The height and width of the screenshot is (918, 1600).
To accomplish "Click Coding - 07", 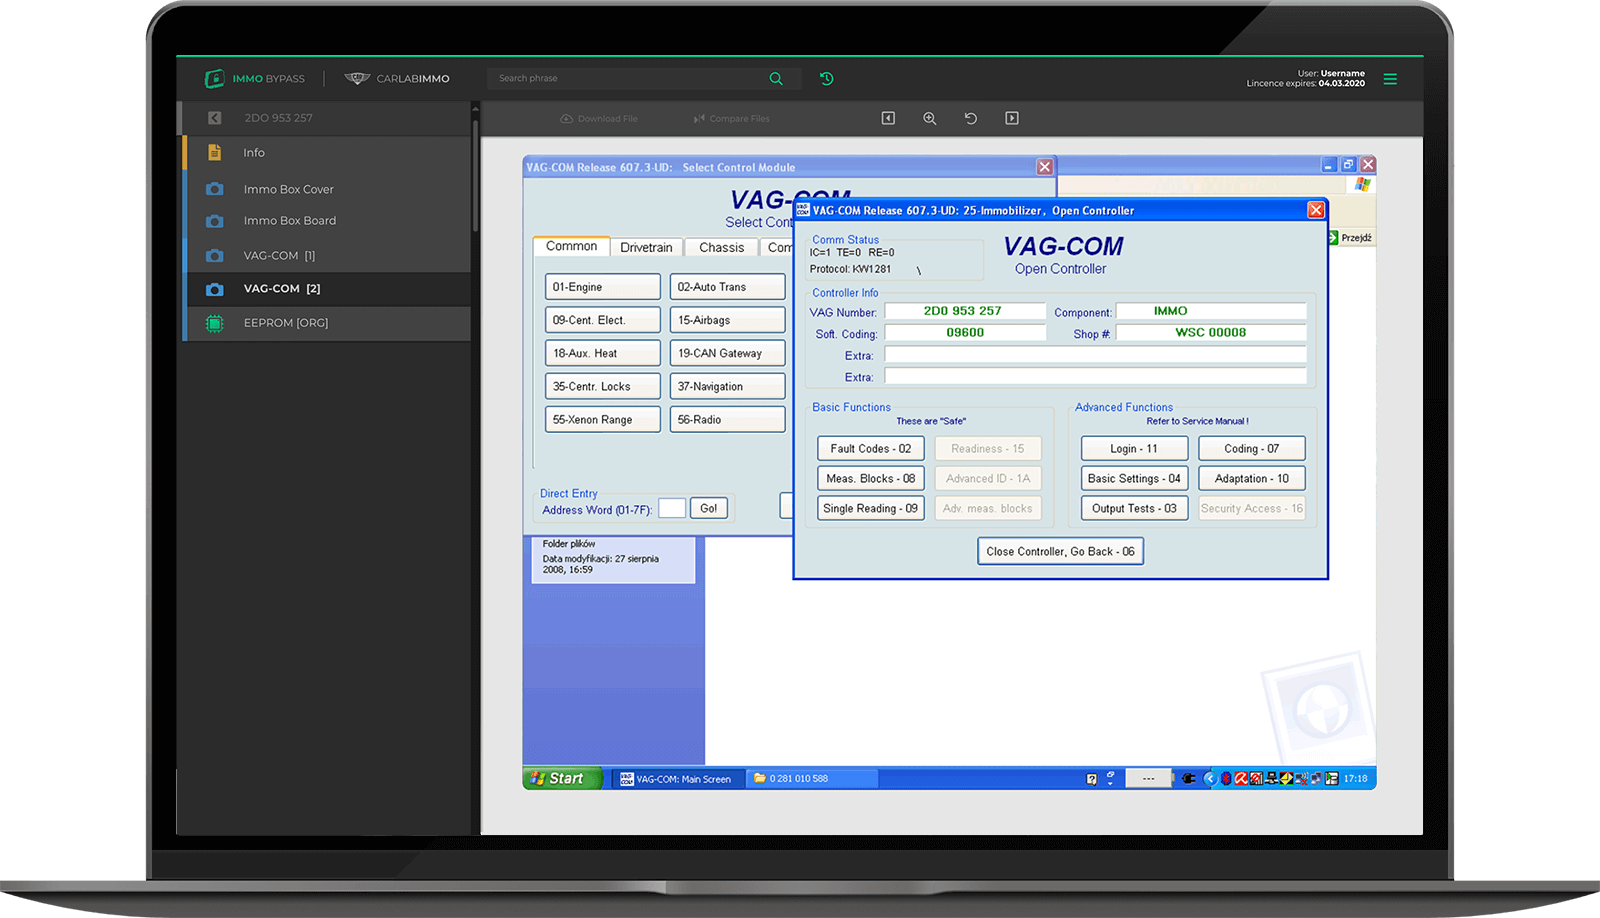I will tap(1252, 449).
